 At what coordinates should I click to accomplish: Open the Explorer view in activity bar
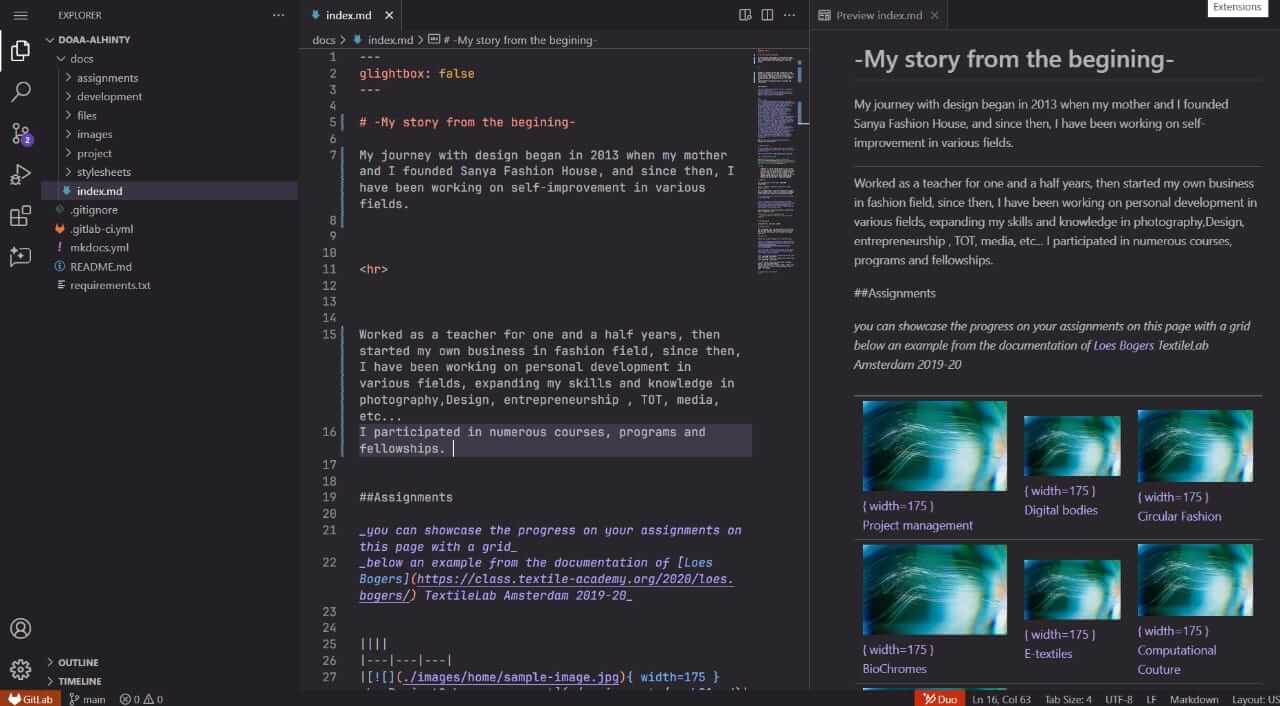tap(20, 51)
